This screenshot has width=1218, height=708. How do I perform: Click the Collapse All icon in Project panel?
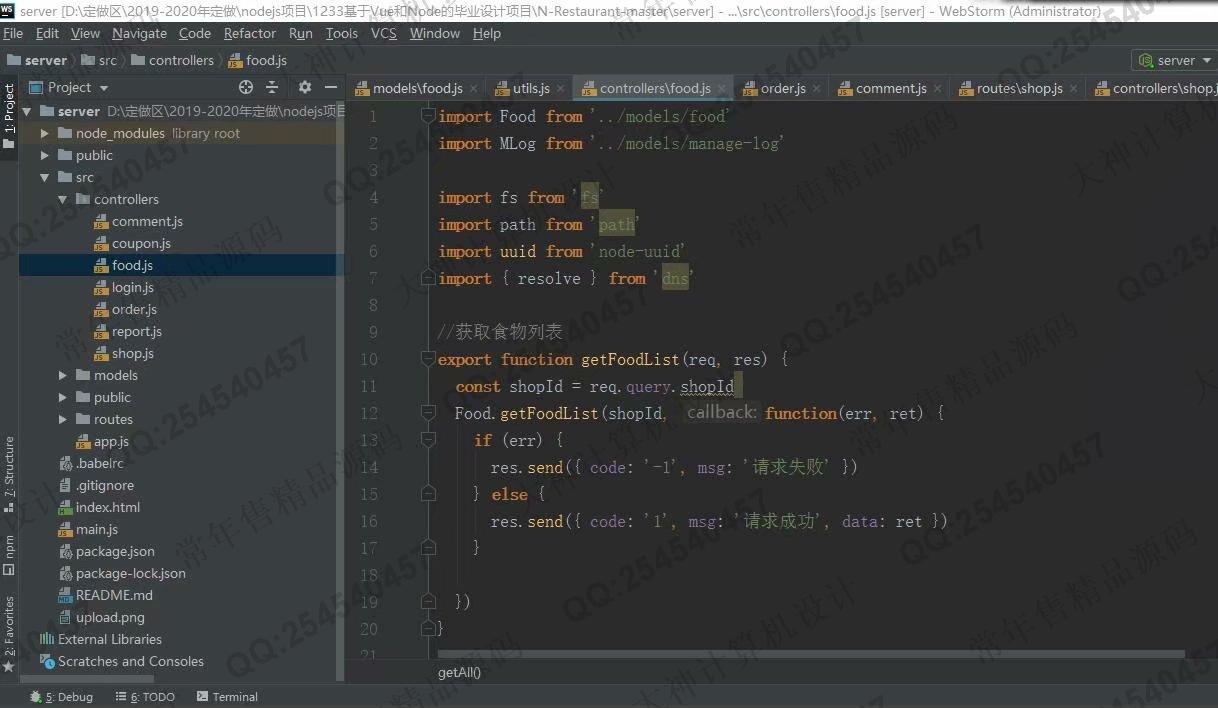tap(272, 88)
